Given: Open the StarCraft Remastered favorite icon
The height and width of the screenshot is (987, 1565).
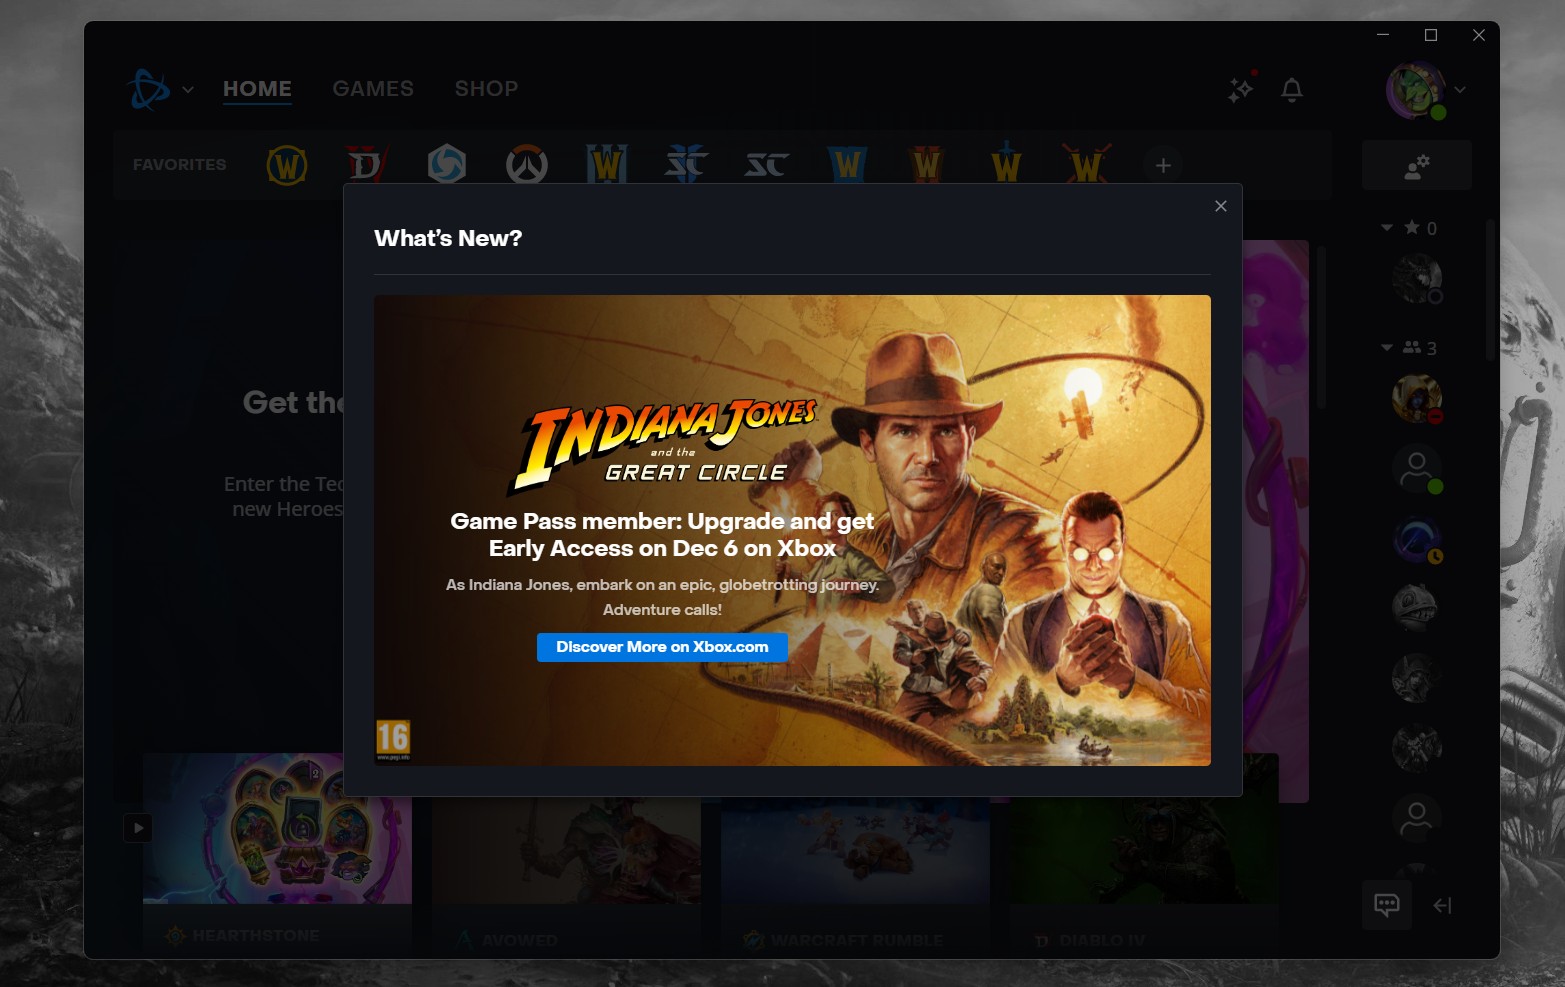Looking at the screenshot, I should click(x=766, y=165).
